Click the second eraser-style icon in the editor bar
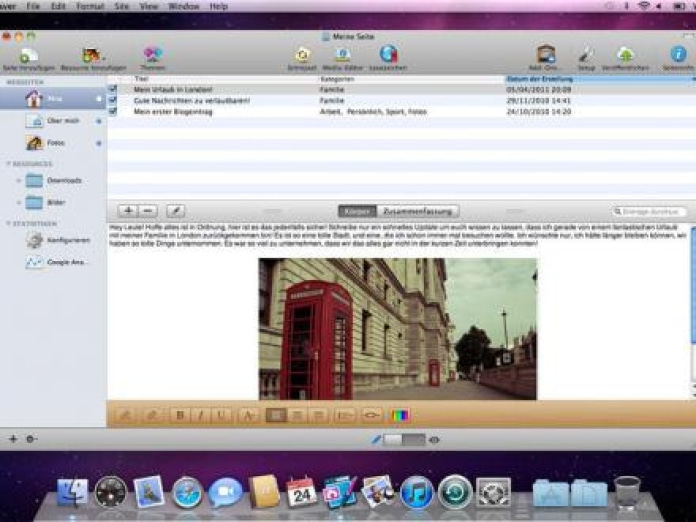Image resolution: width=696 pixels, height=522 pixels. click(152, 415)
